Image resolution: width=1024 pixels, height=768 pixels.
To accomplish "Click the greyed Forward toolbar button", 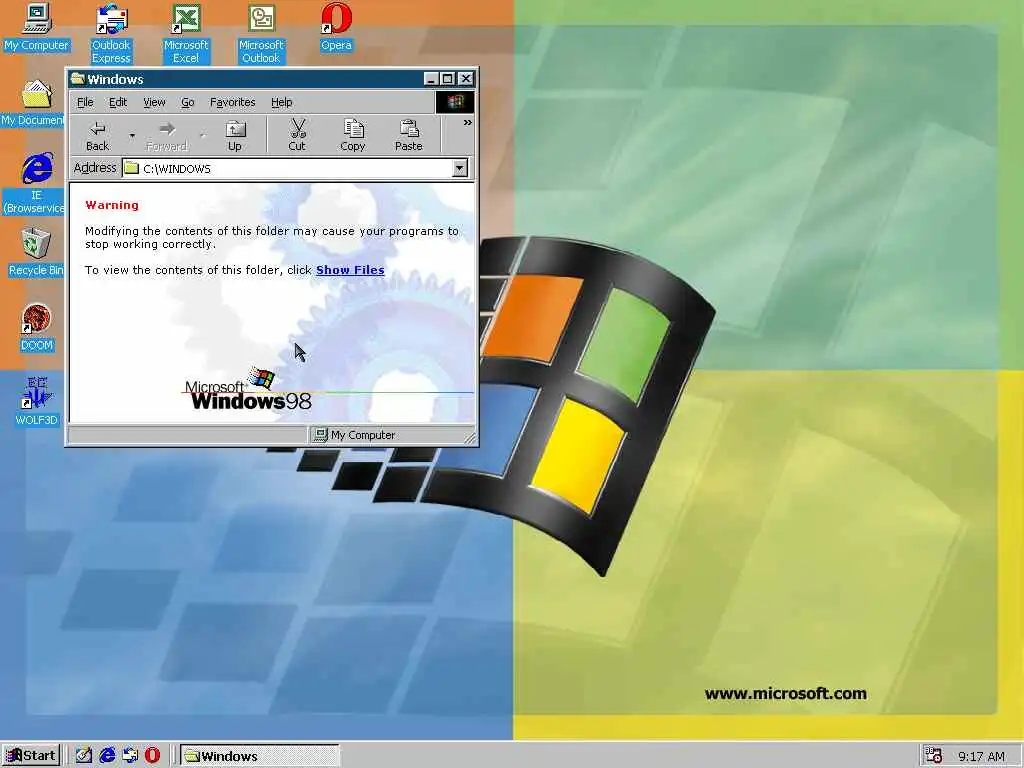I will [x=167, y=136].
